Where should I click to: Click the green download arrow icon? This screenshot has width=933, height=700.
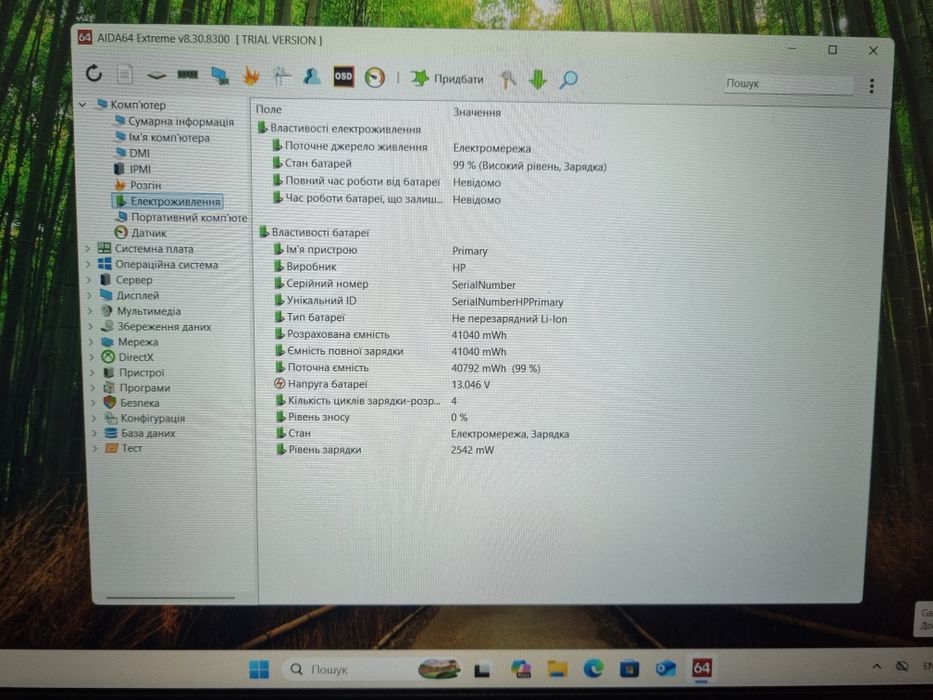pyautogui.click(x=538, y=80)
